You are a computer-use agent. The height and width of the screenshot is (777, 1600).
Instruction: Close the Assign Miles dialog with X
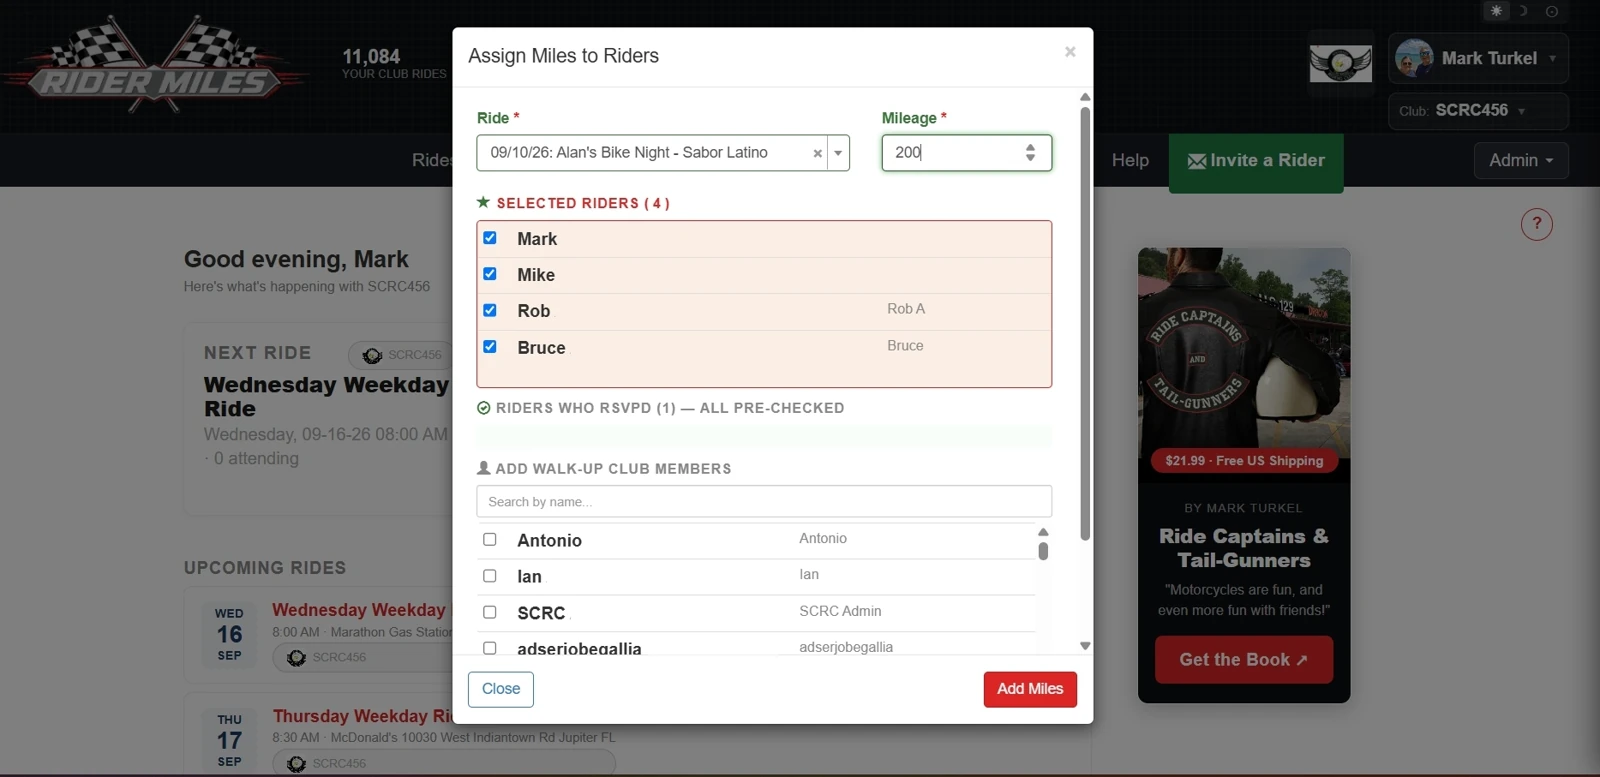click(1070, 52)
